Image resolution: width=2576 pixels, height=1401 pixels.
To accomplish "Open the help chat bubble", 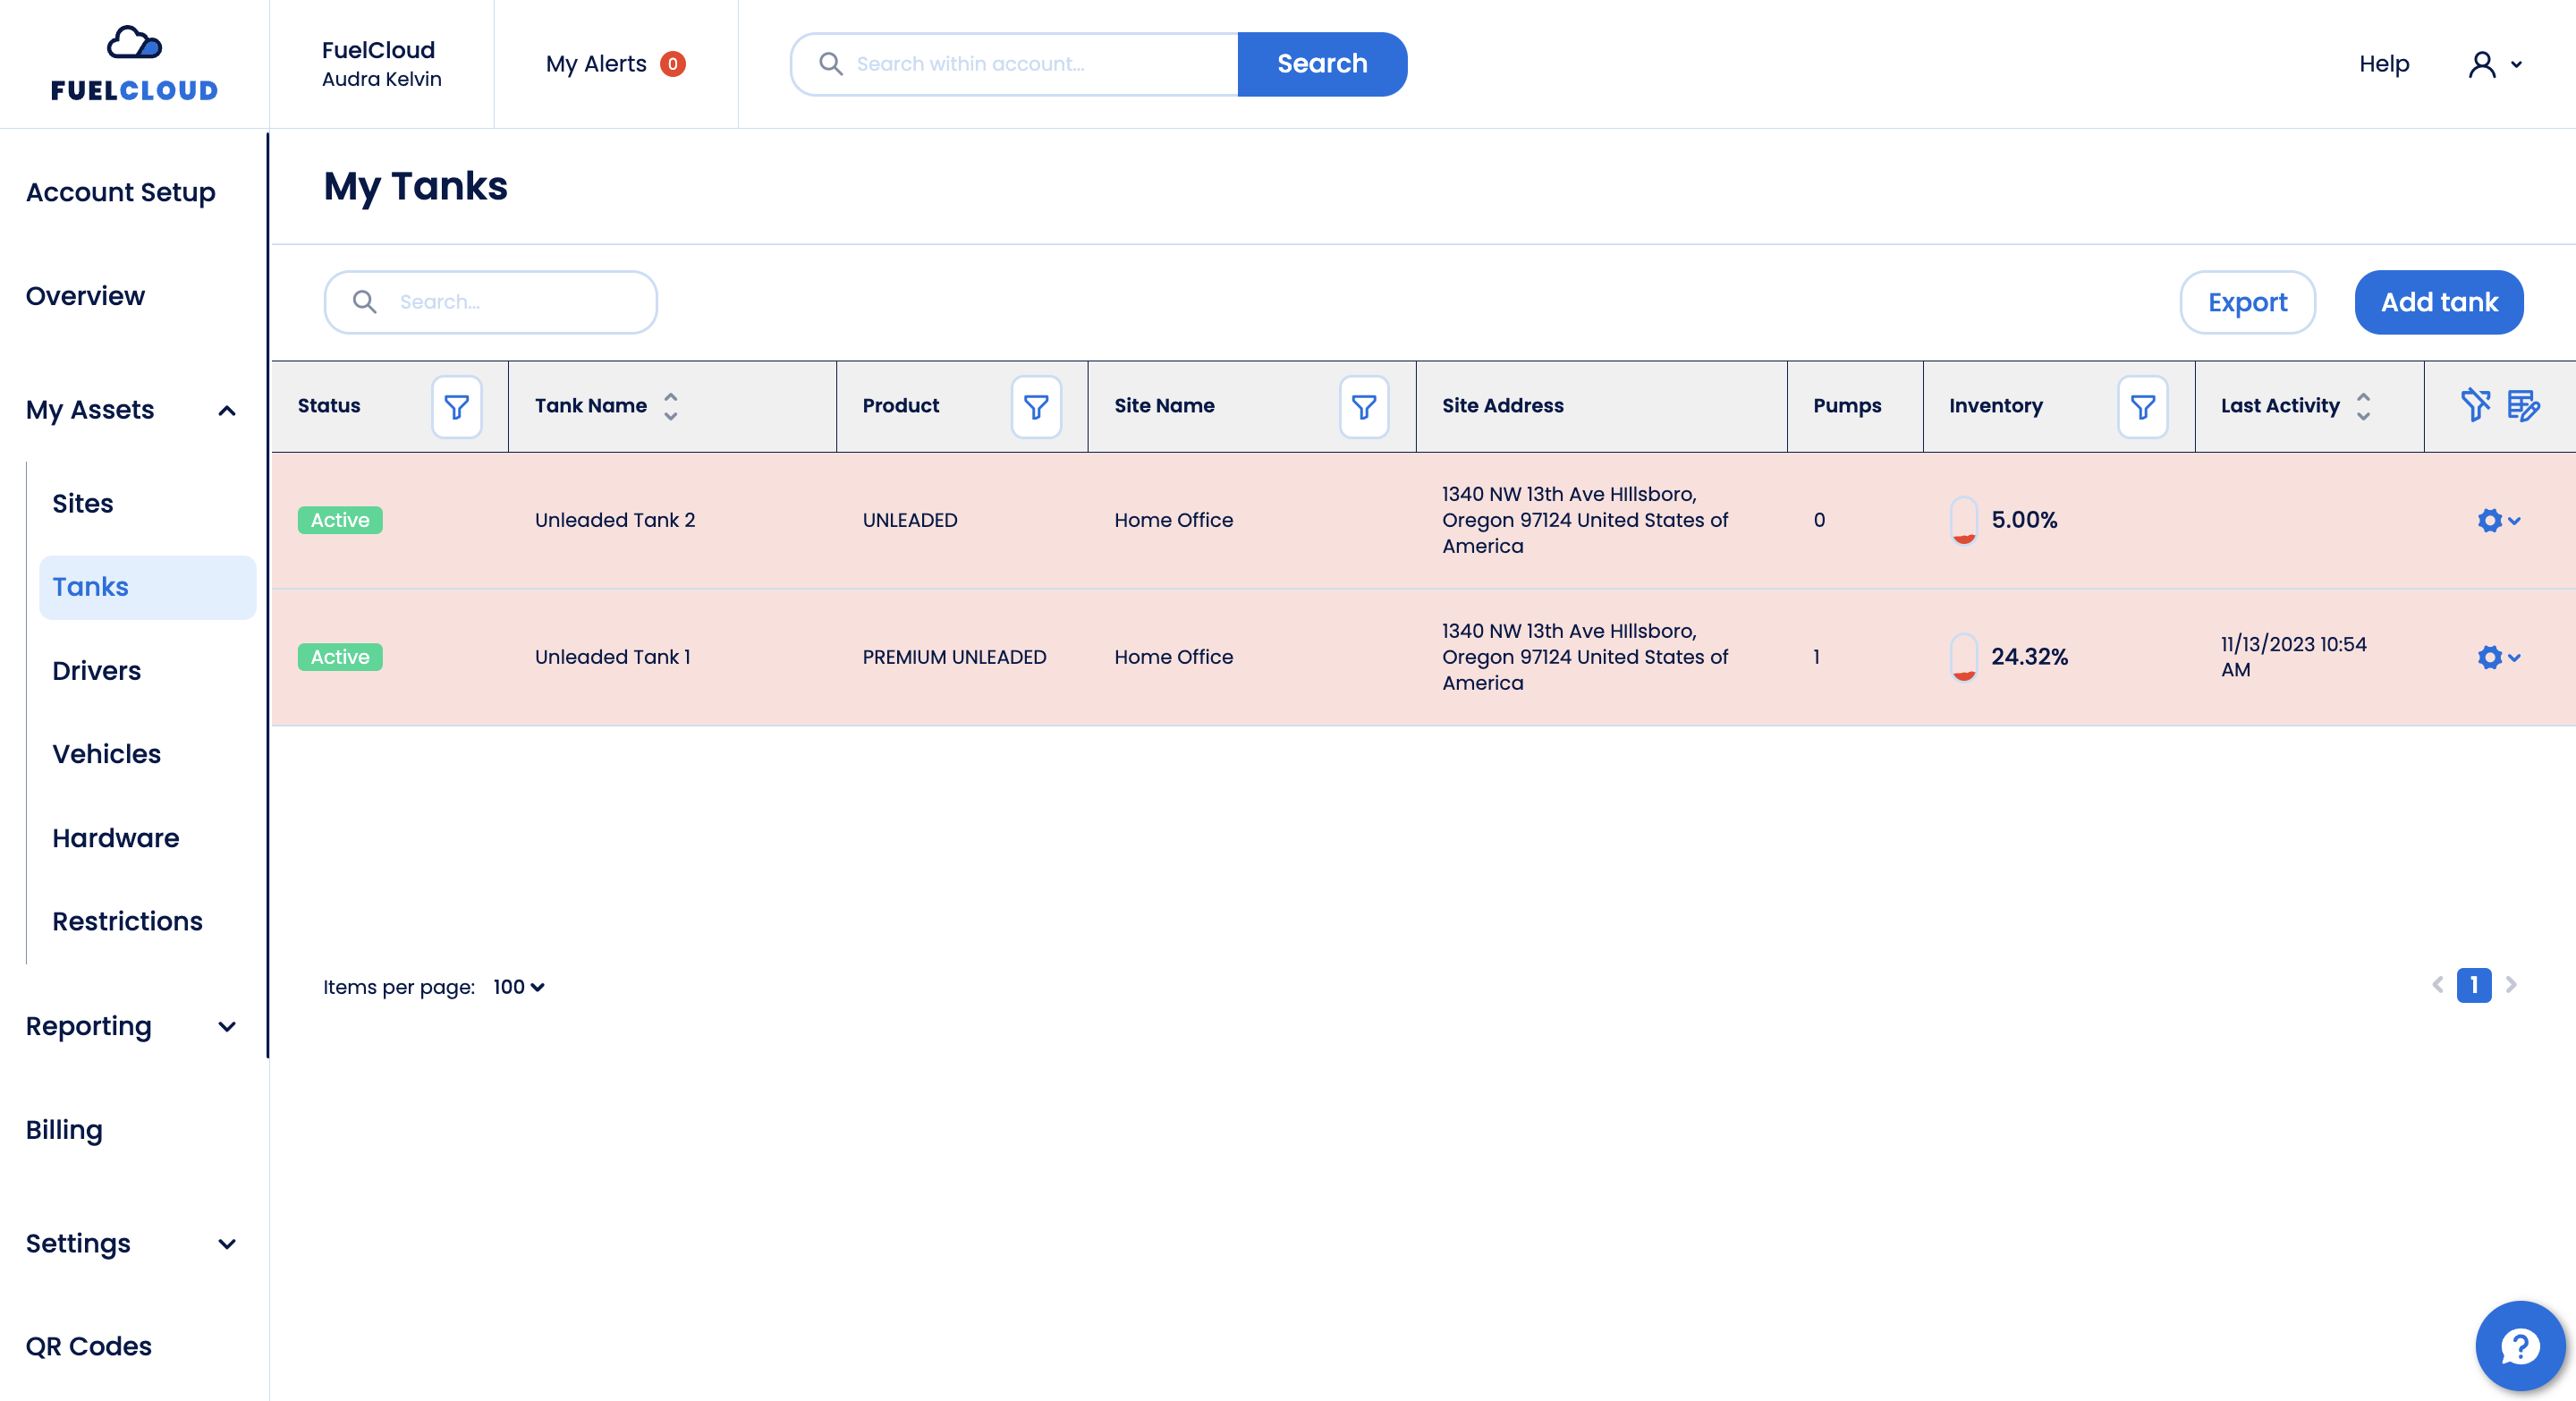I will click(x=2519, y=1345).
